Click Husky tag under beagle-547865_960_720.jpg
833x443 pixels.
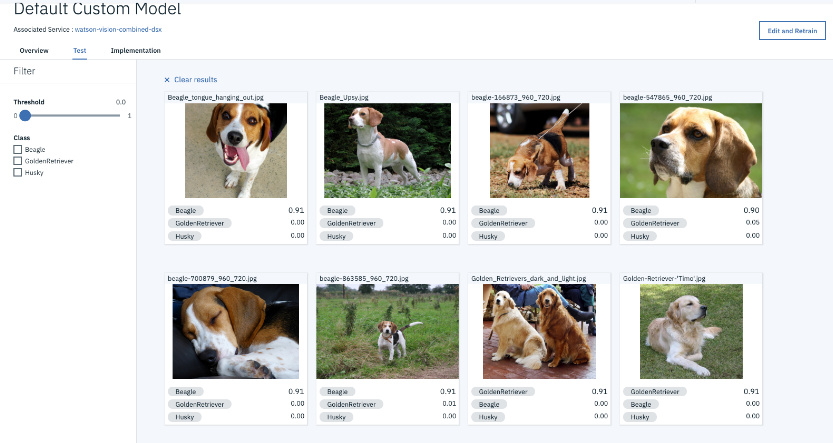pos(640,236)
